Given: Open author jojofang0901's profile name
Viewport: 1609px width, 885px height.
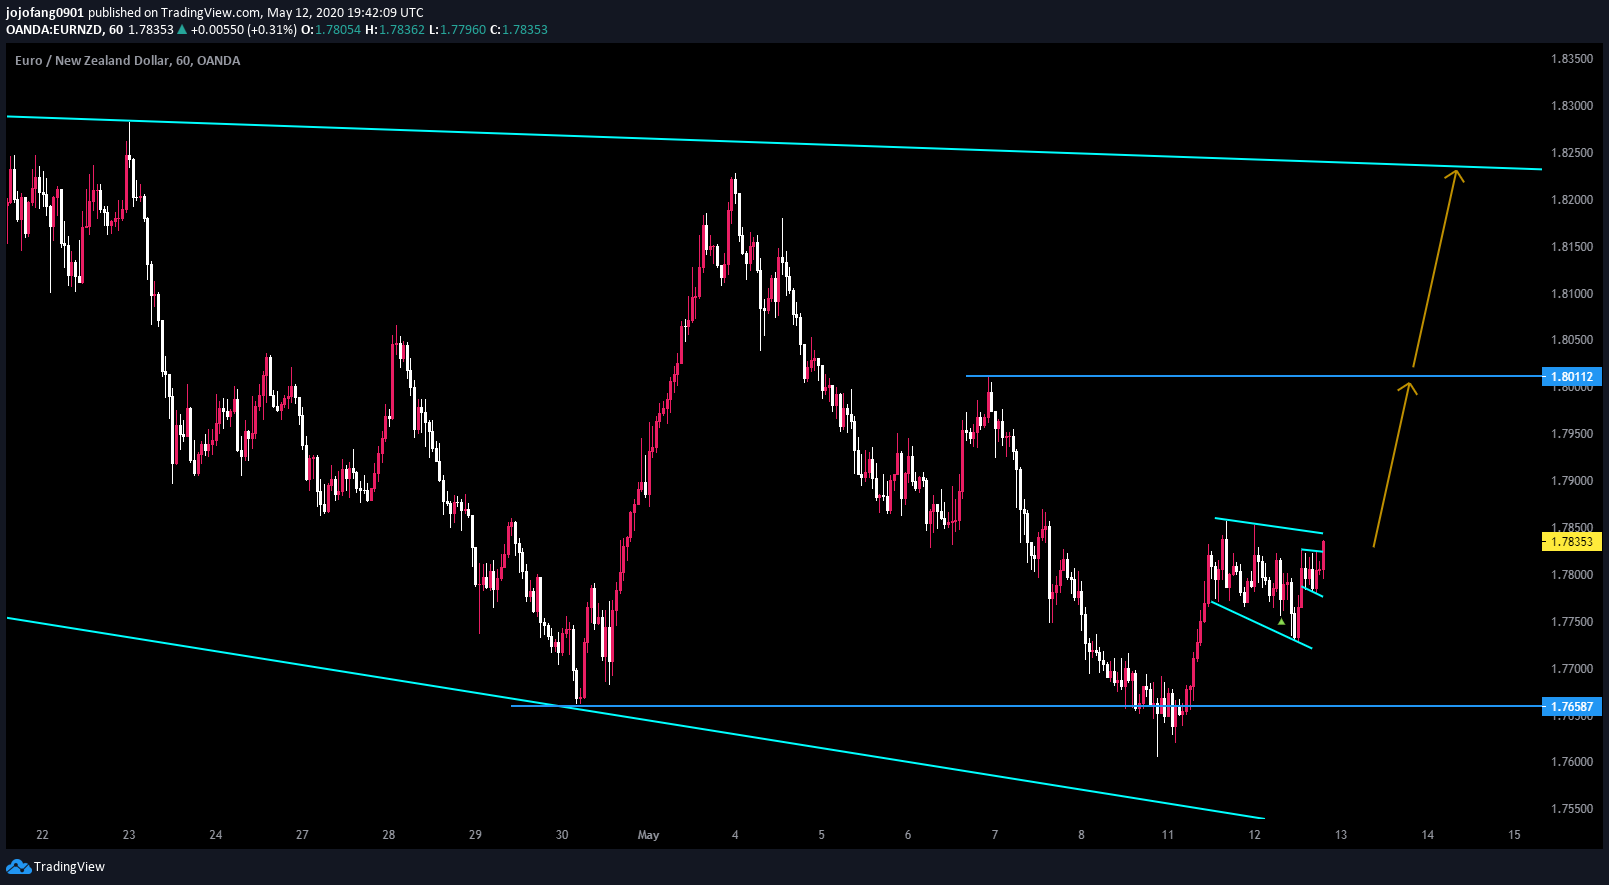Looking at the screenshot, I should coord(45,13).
